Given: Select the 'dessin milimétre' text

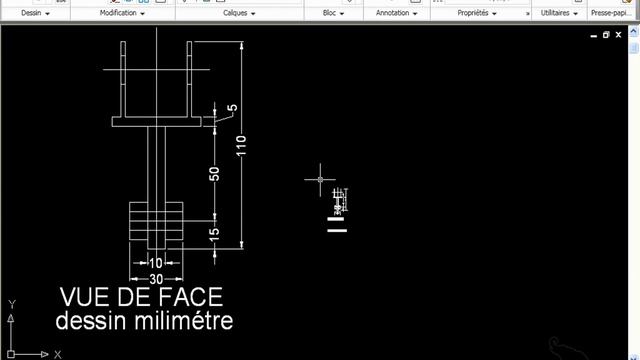Looking at the screenshot, I should pyautogui.click(x=144, y=320).
